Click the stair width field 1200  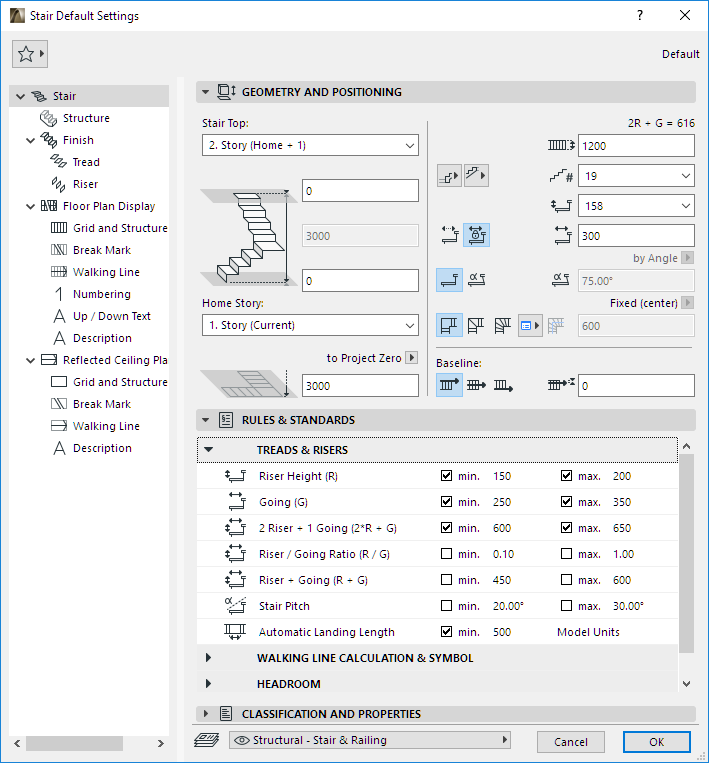click(636, 146)
